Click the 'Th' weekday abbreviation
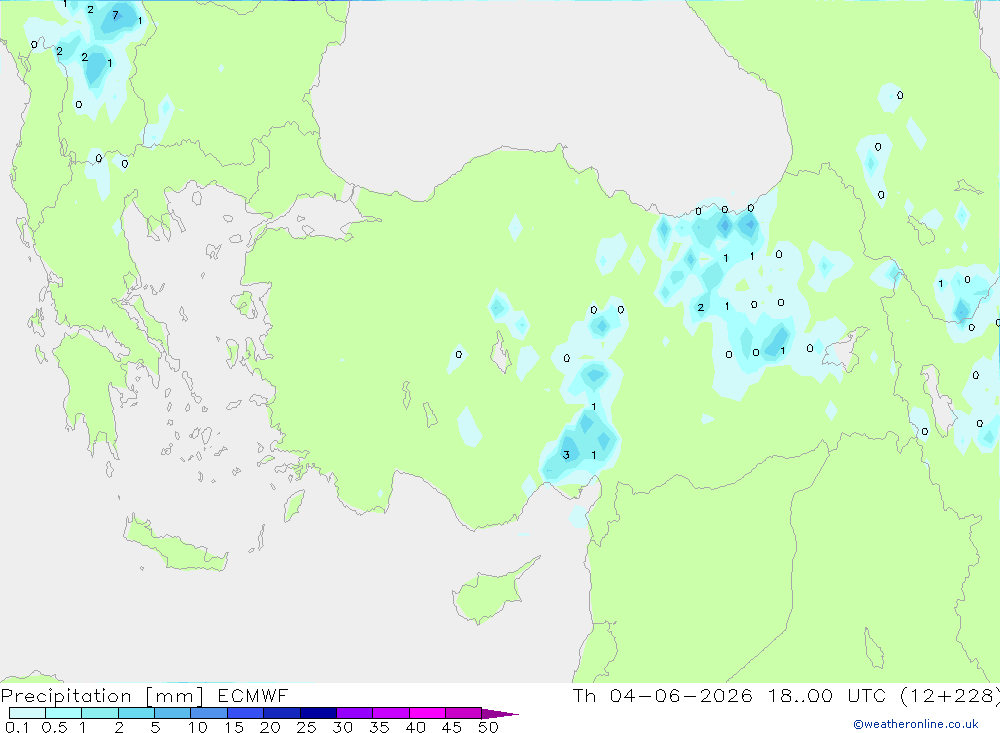Image resolution: width=1000 pixels, height=733 pixels. 584,695
